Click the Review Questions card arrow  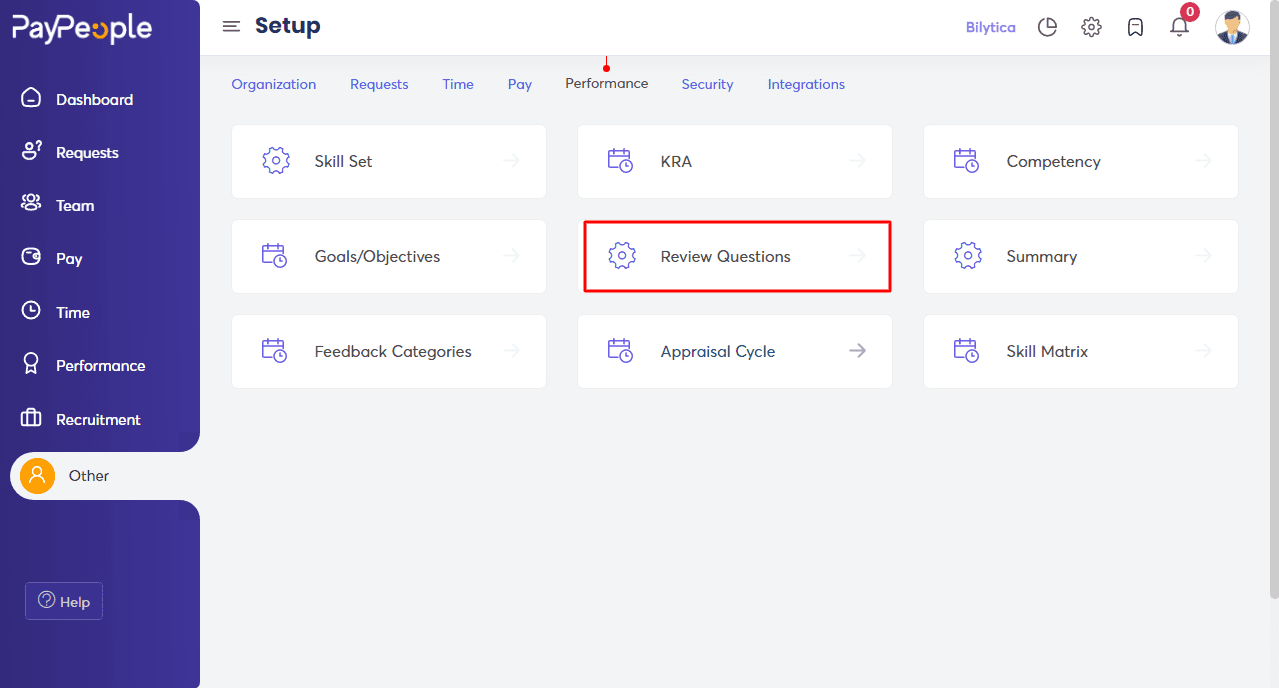[x=857, y=255]
